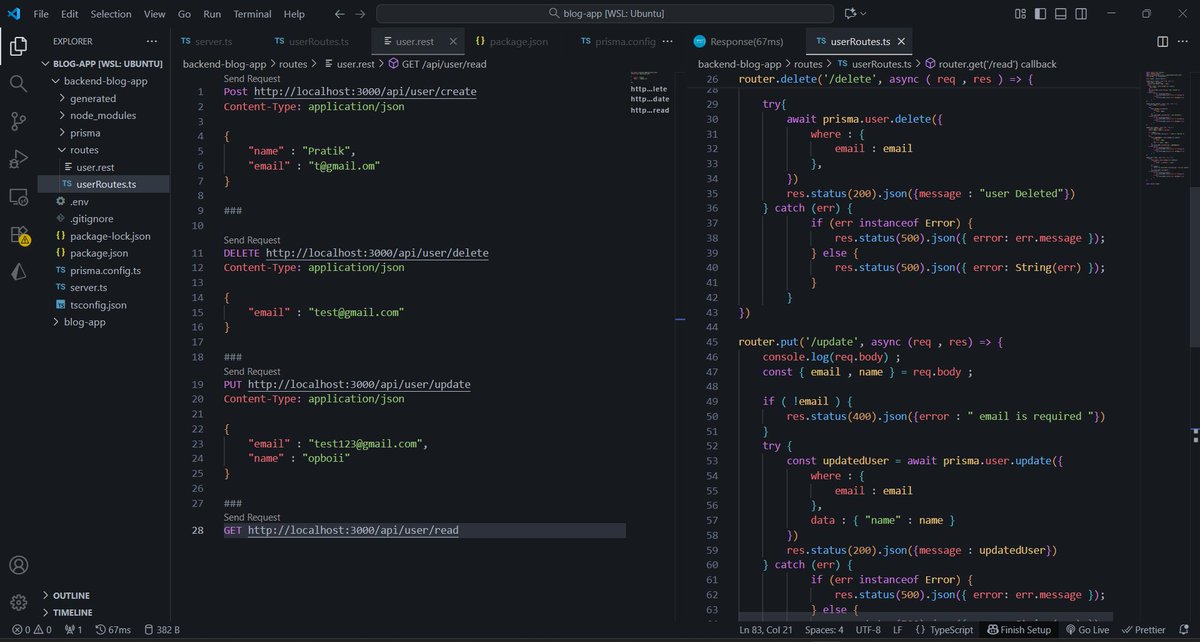
Task: Expand the prisma folder
Action: click(63, 132)
